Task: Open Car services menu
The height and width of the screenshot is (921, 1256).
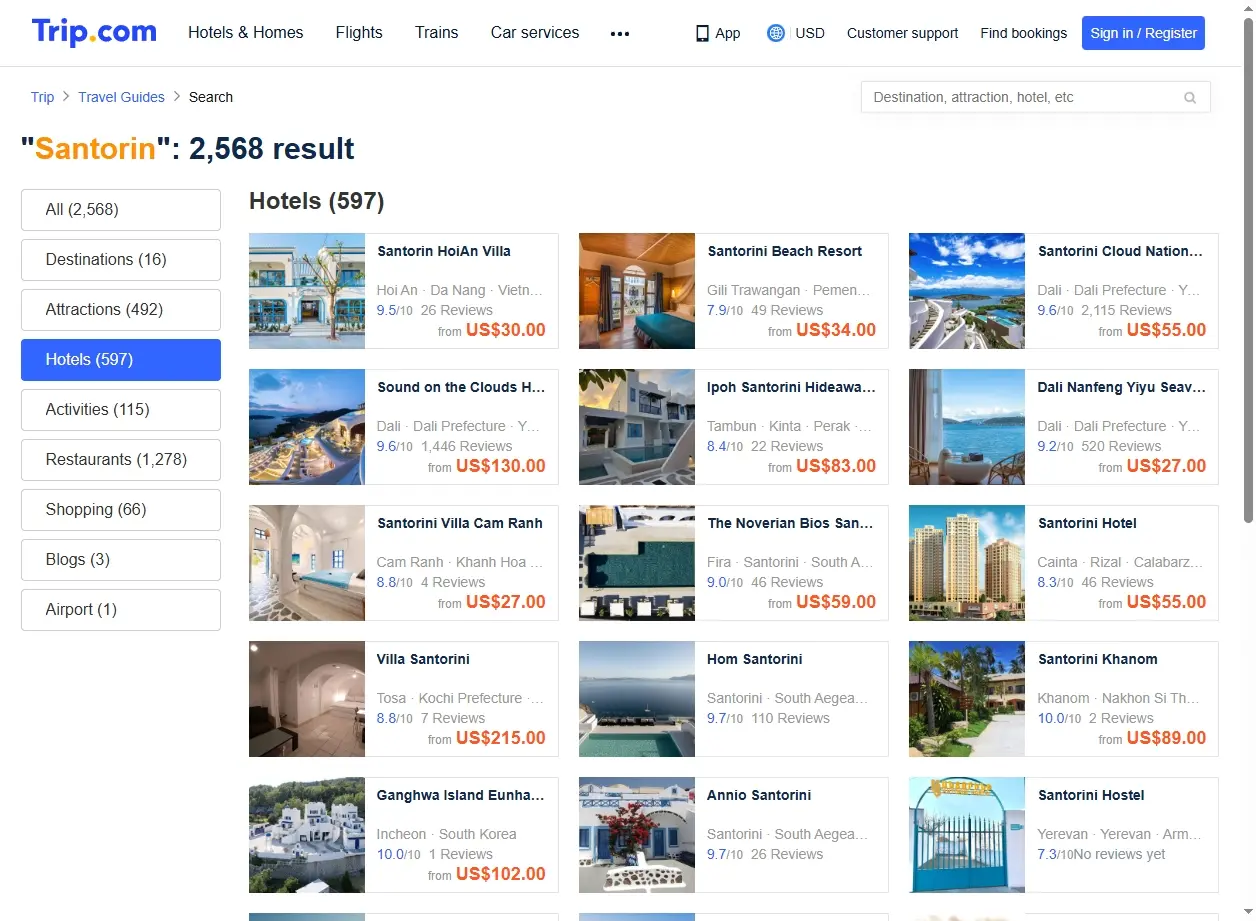Action: coord(535,33)
